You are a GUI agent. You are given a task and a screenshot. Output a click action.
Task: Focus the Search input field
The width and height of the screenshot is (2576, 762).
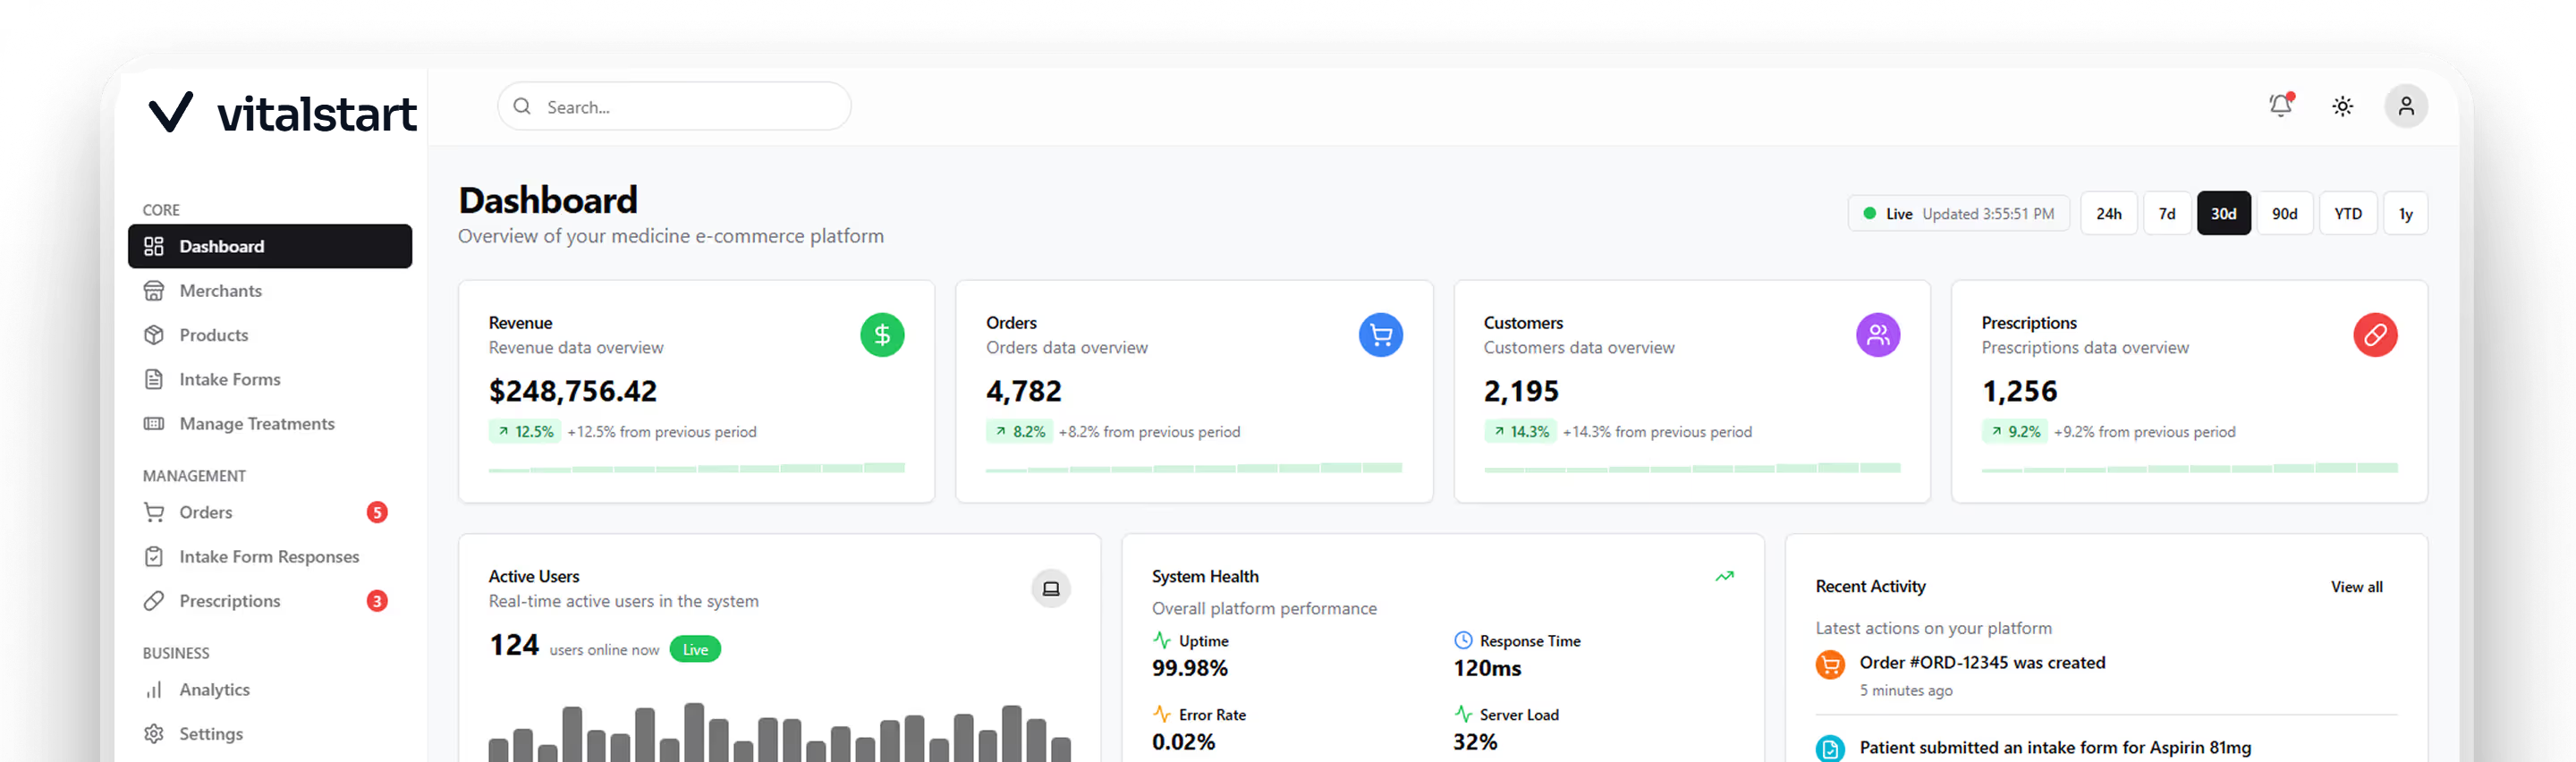(674, 106)
